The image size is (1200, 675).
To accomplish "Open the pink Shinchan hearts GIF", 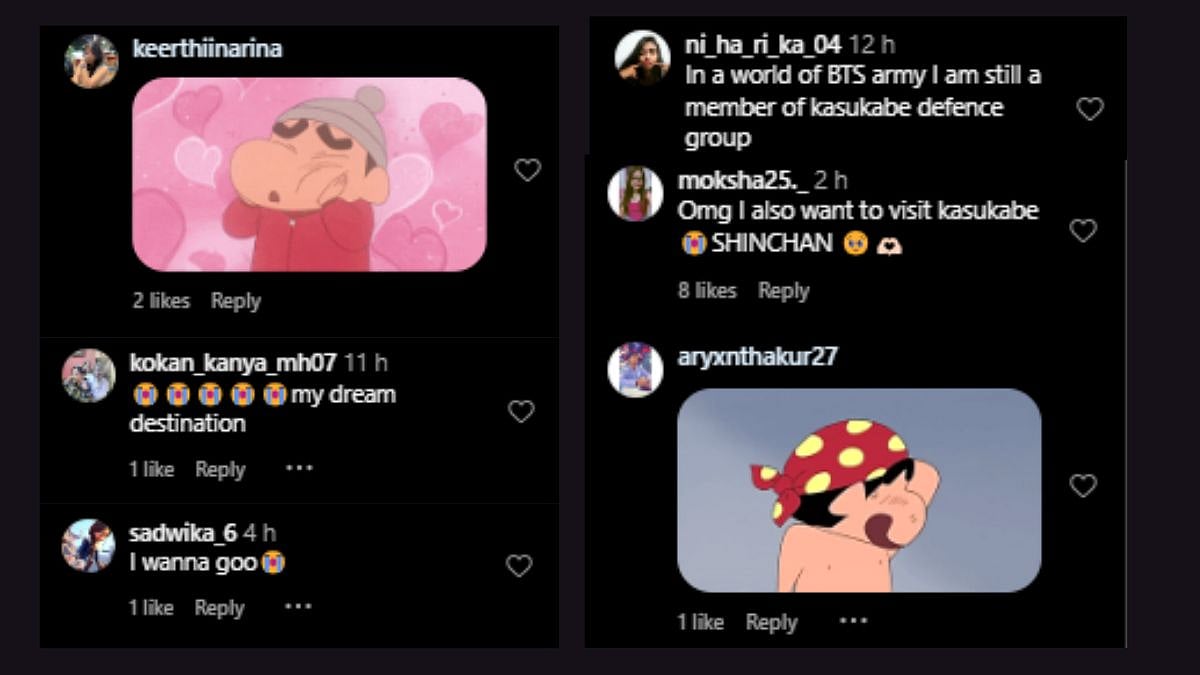I will pyautogui.click(x=309, y=174).
